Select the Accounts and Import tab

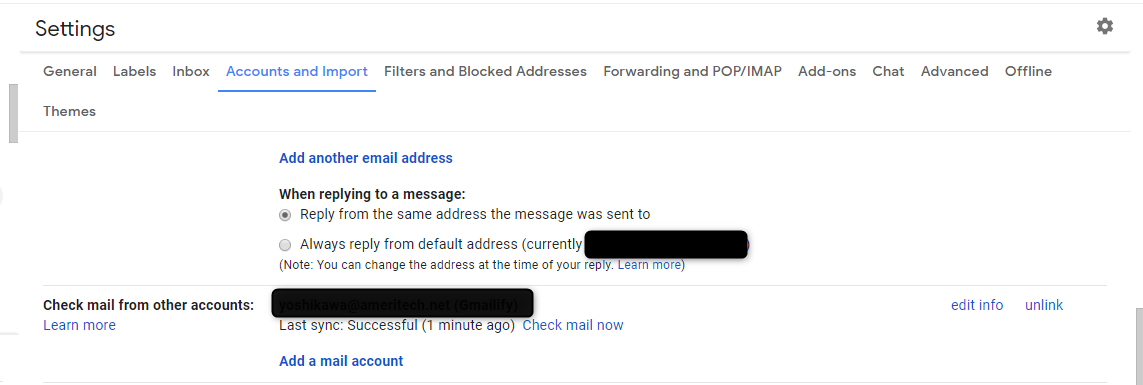pos(297,71)
